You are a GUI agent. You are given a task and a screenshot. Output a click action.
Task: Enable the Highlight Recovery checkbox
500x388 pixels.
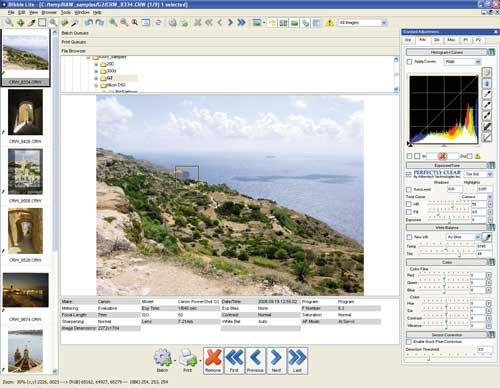409,204
